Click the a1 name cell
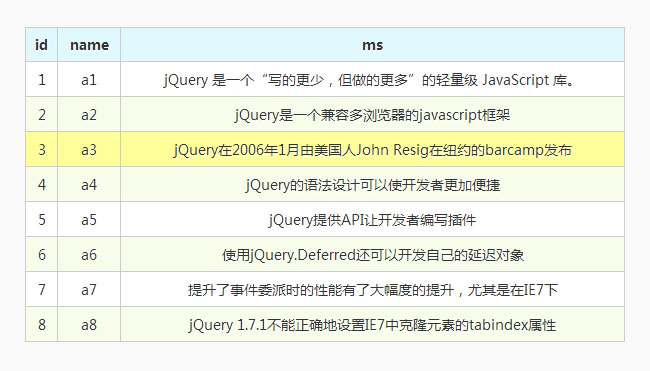This screenshot has width=650, height=371. pos(89,79)
